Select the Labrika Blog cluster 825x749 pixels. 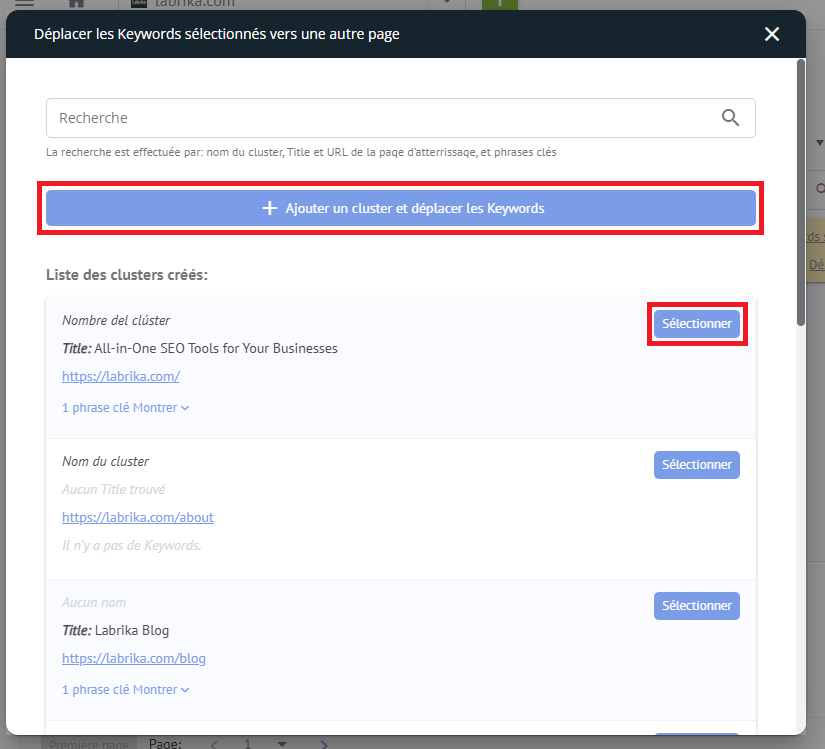pos(696,606)
